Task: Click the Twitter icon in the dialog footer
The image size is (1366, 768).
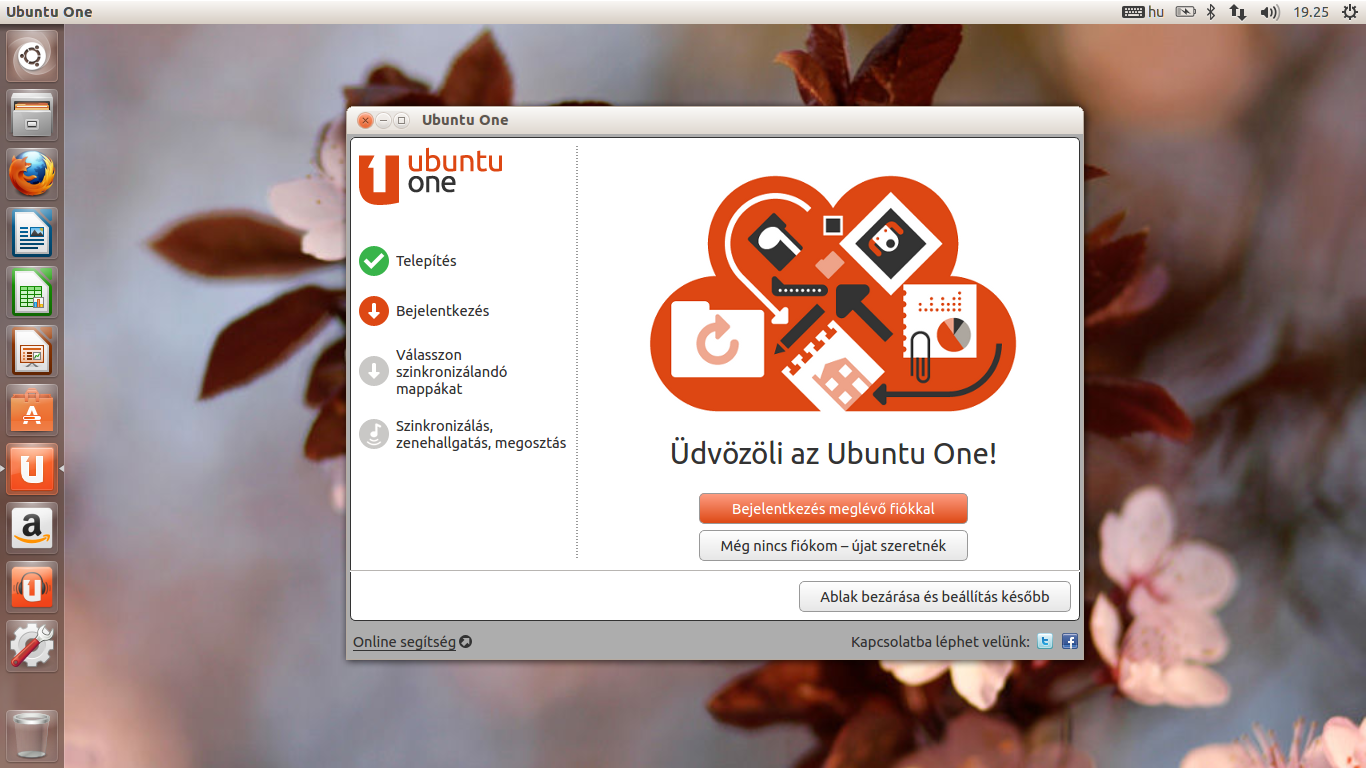Action: pyautogui.click(x=1045, y=642)
